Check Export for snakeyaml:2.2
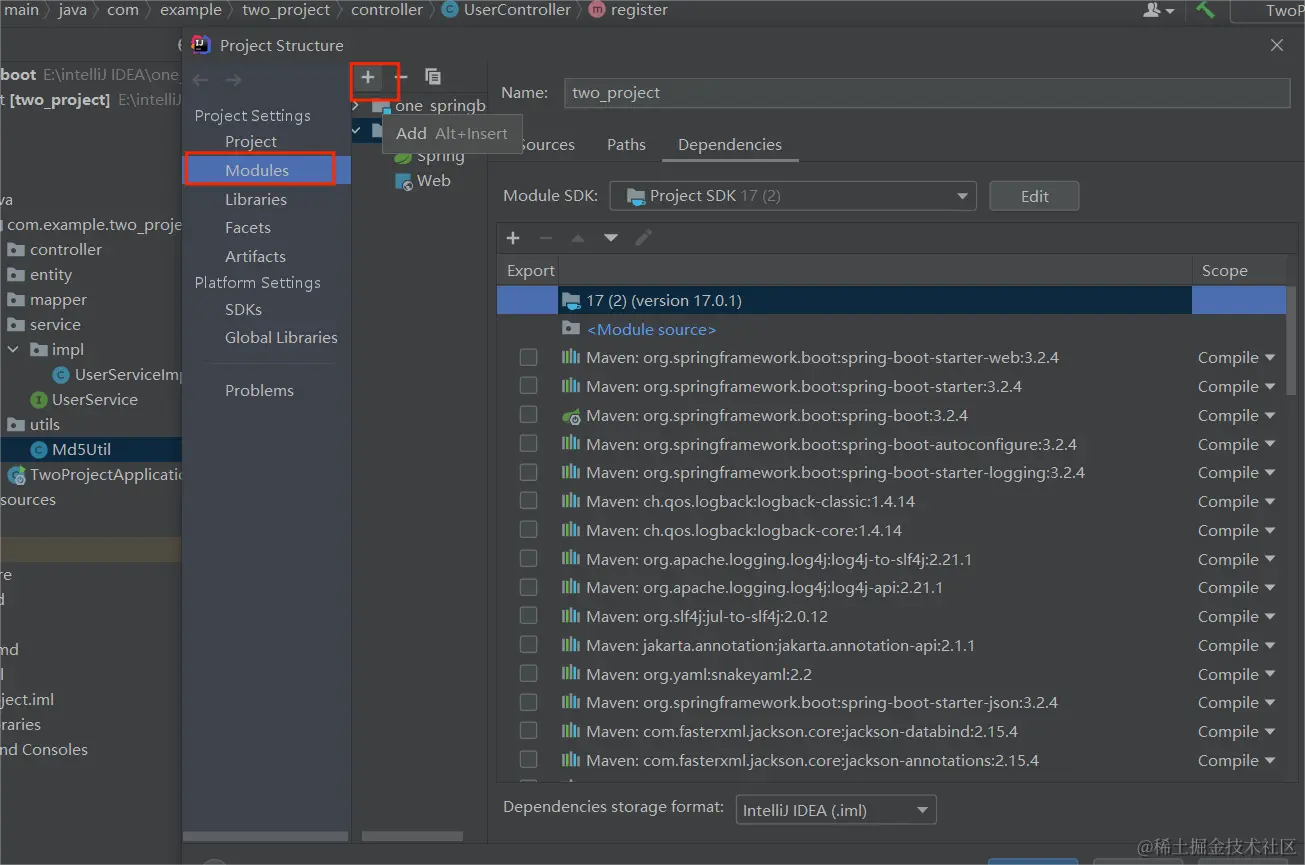Image resolution: width=1305 pixels, height=865 pixels. pyautogui.click(x=528, y=674)
